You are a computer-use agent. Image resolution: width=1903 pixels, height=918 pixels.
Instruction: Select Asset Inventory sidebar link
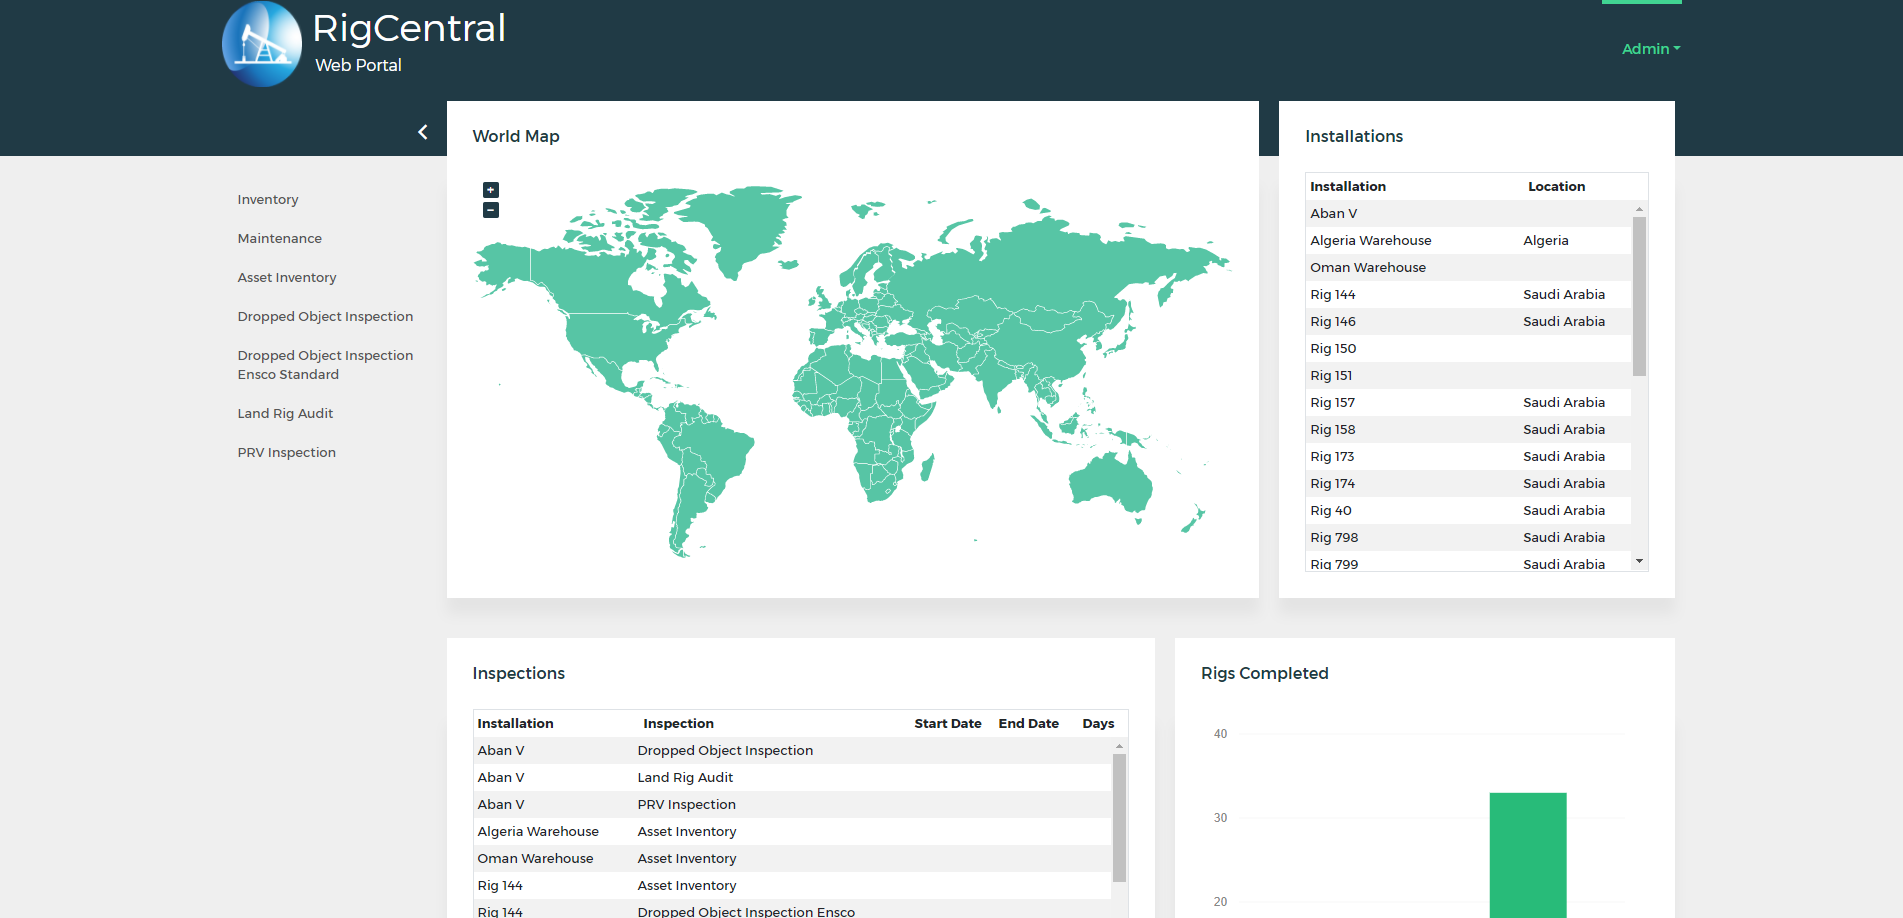287,278
